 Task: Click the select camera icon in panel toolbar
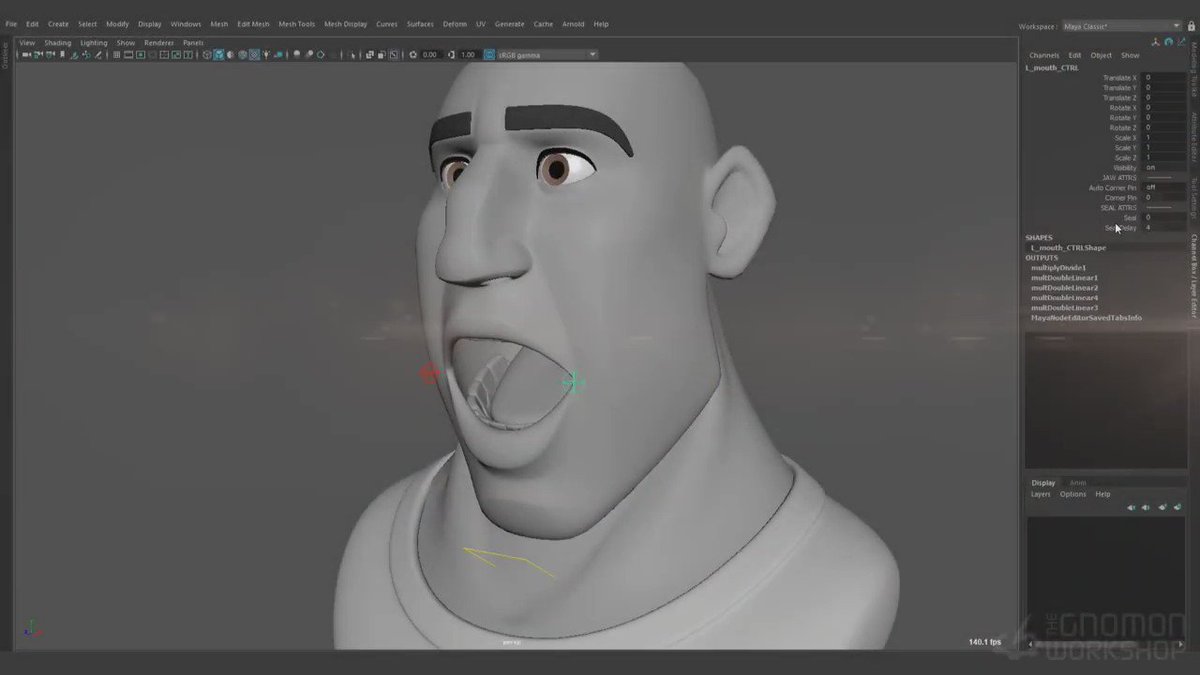[26, 54]
